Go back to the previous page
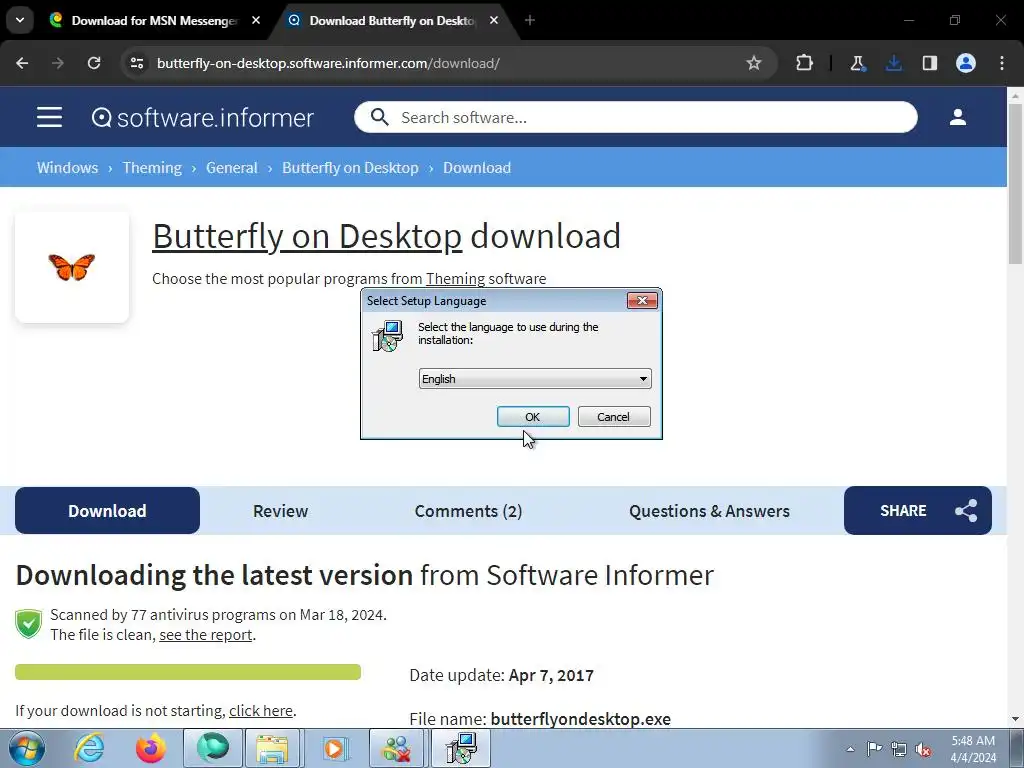Screen dimensions: 1024x768 tap(22, 63)
